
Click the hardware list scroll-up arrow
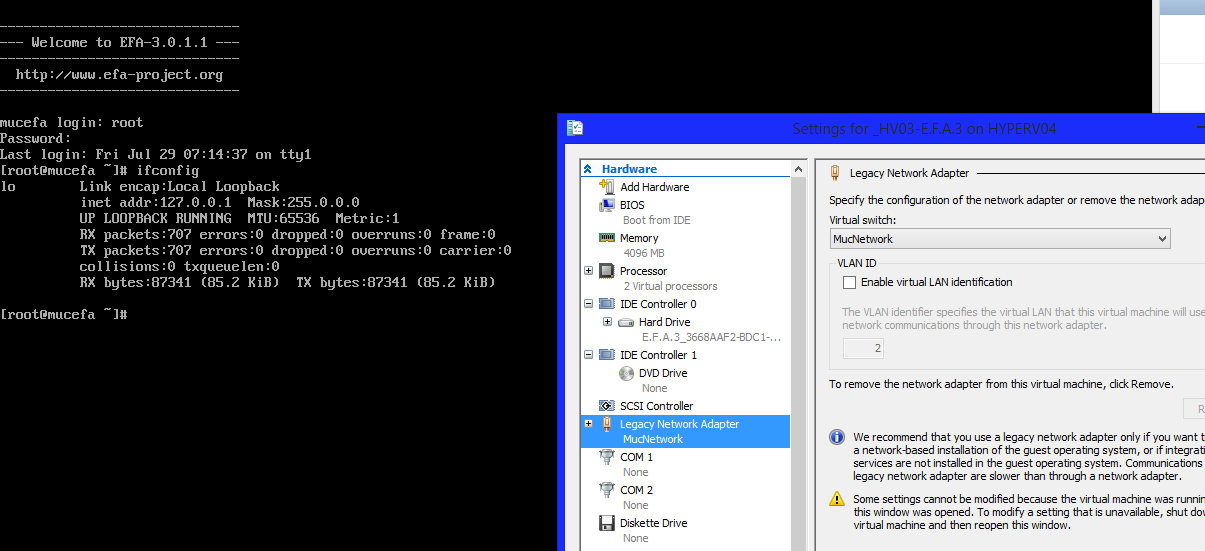click(798, 170)
